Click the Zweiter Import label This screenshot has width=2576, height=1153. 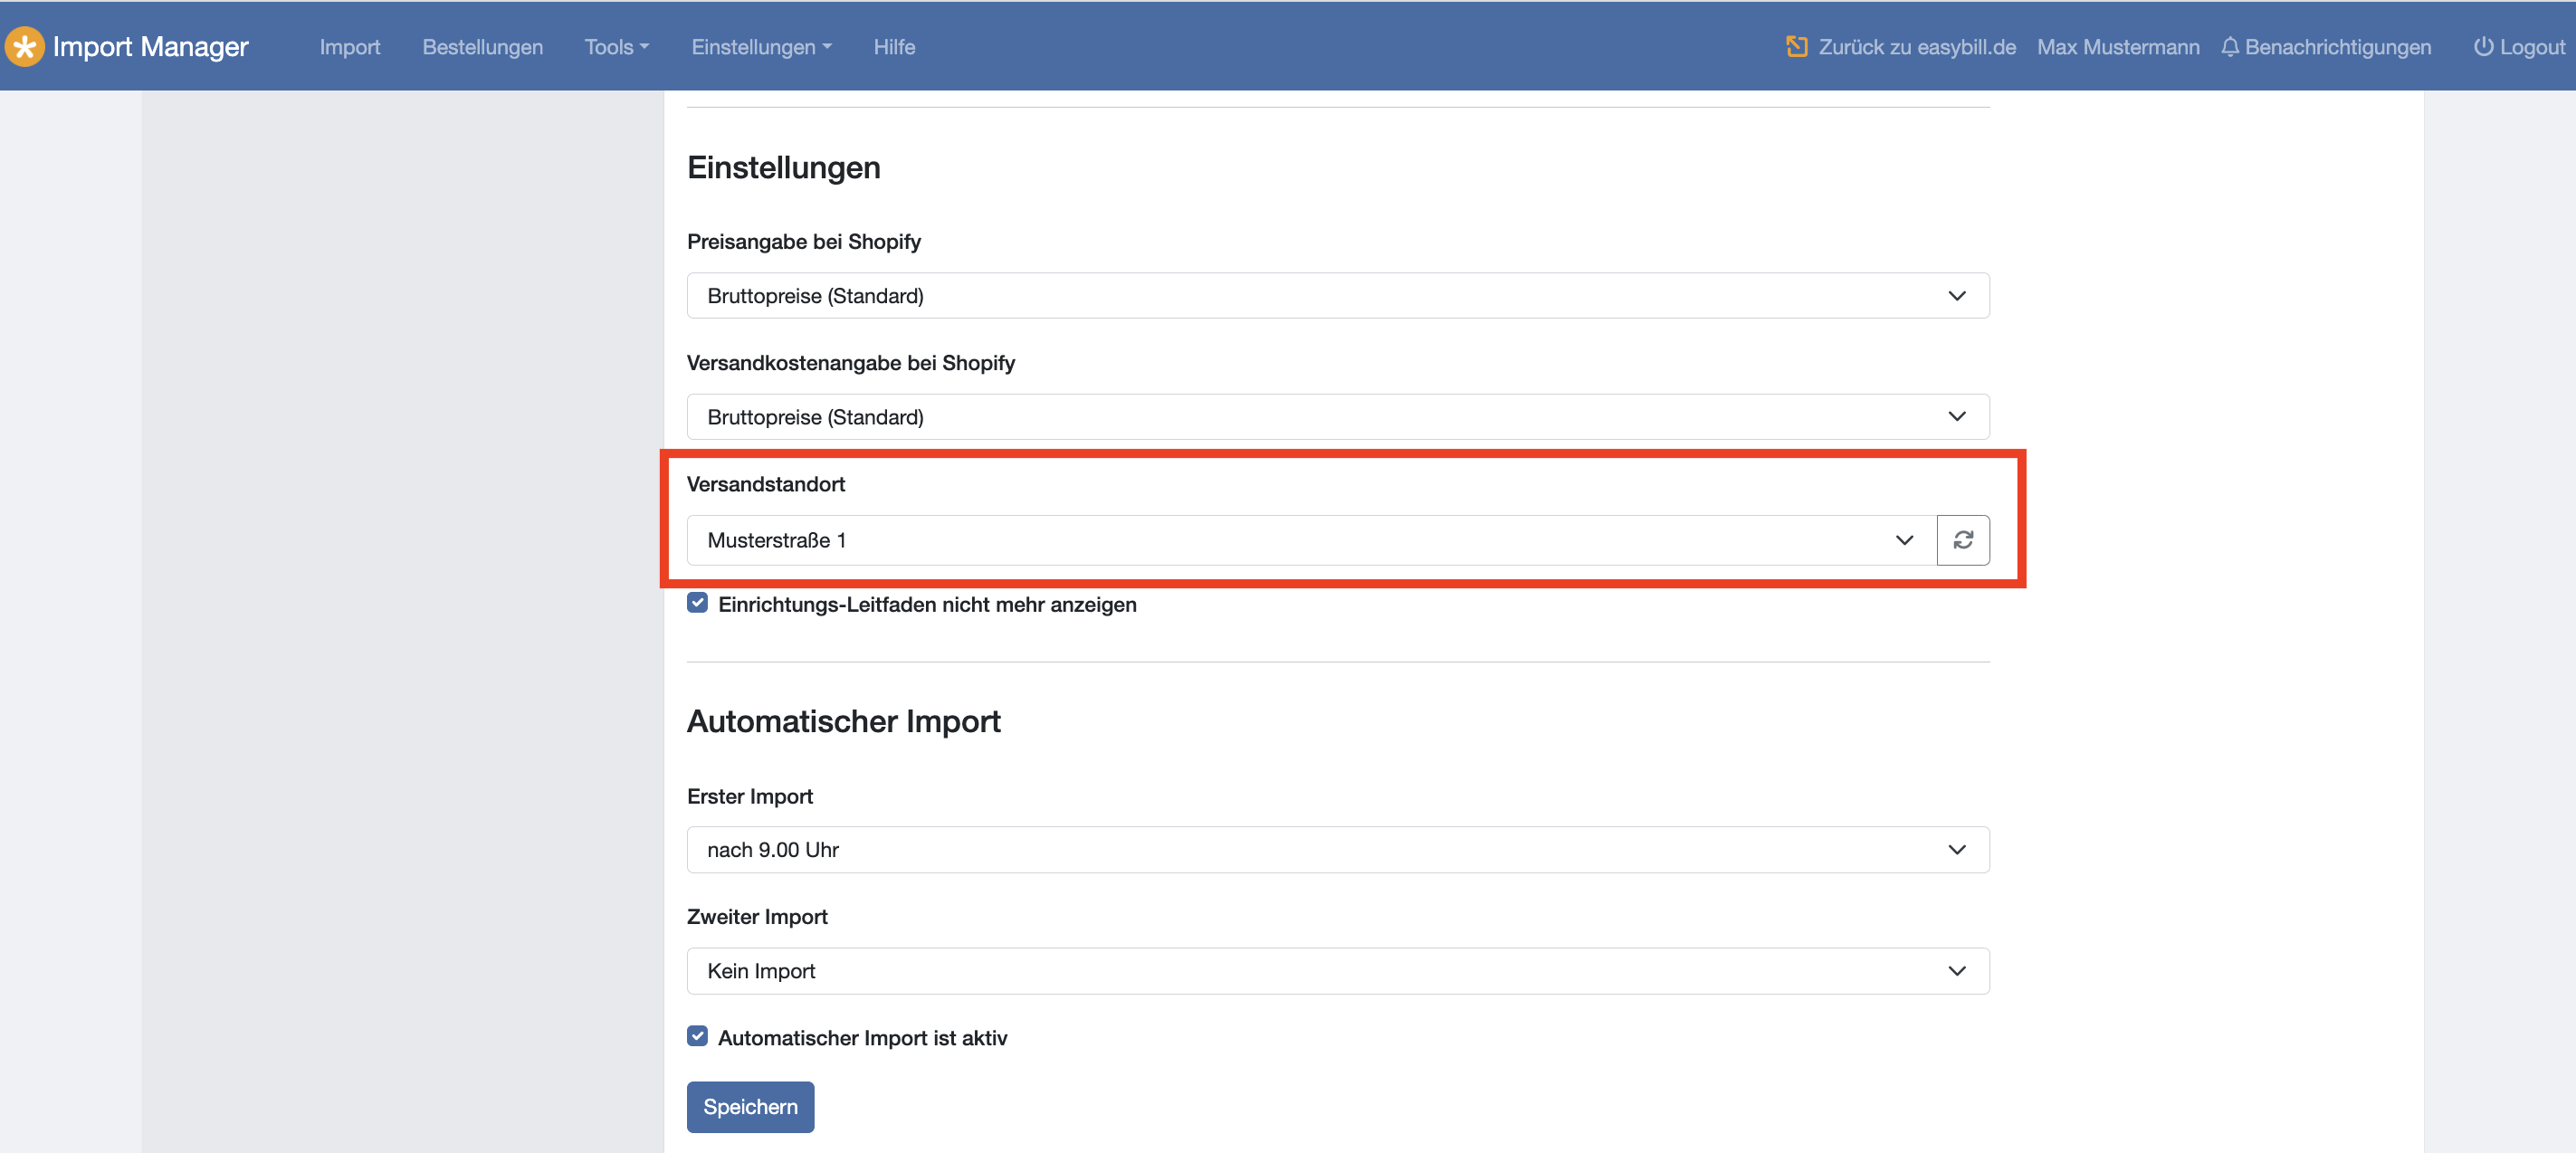(757, 917)
